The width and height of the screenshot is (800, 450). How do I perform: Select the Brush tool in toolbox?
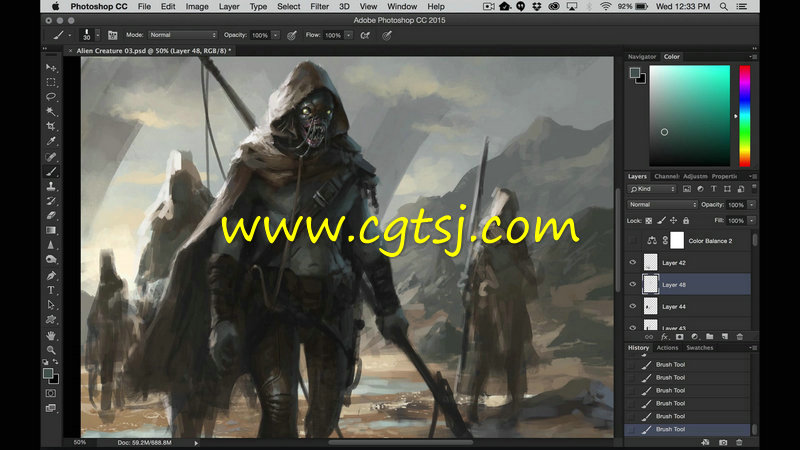point(51,171)
